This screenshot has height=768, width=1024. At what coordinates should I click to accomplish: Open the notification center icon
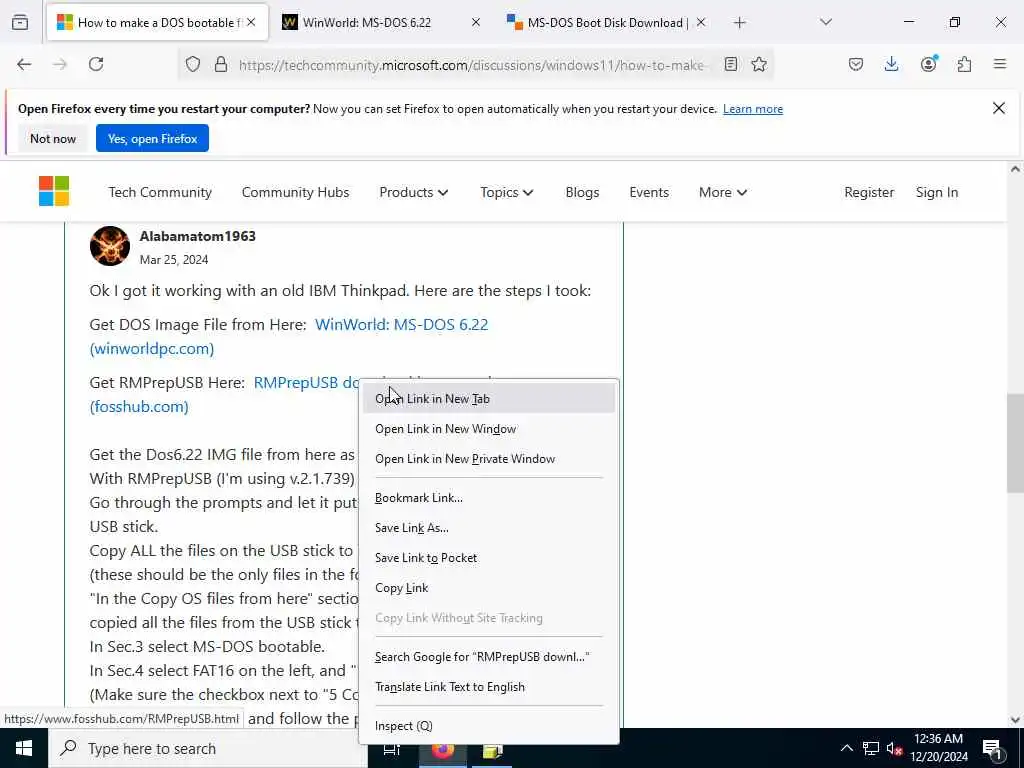click(x=992, y=748)
